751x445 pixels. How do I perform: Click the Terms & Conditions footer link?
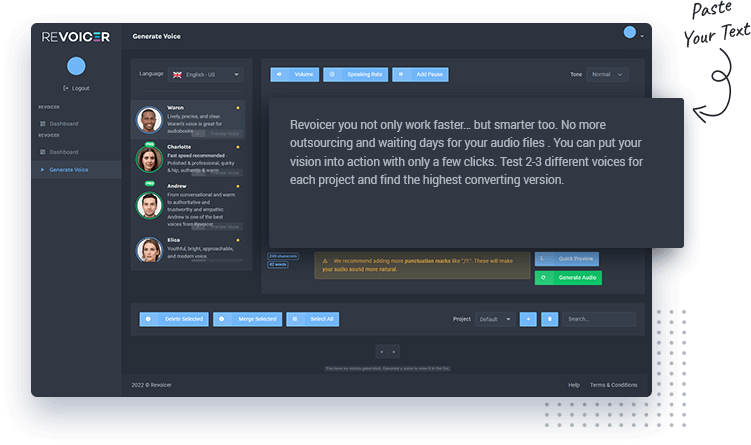click(613, 384)
